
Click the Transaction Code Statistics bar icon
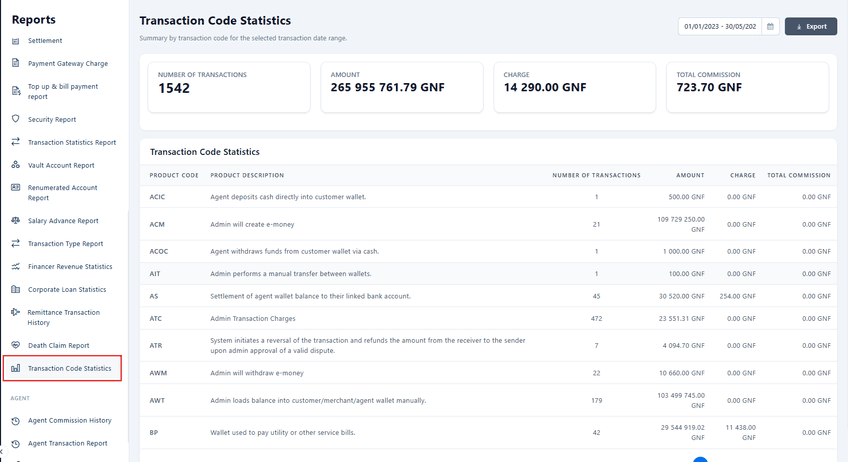click(16, 368)
